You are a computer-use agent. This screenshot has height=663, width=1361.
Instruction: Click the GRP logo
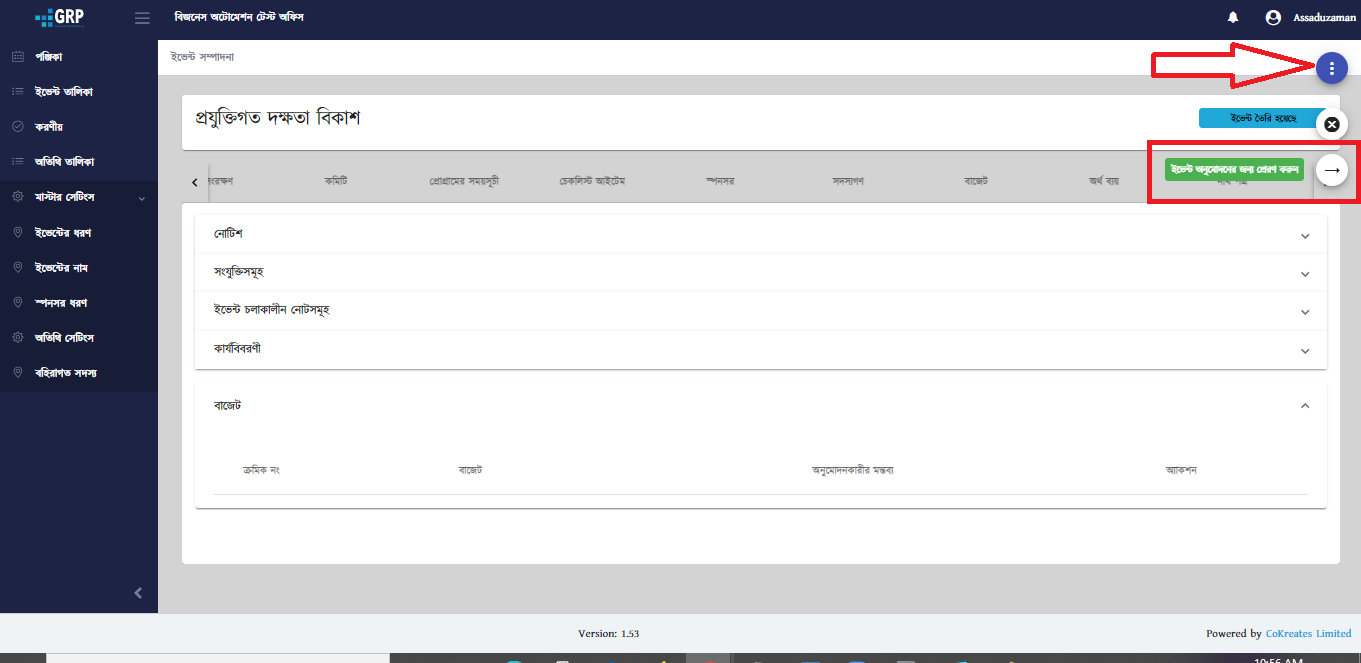[x=59, y=18]
